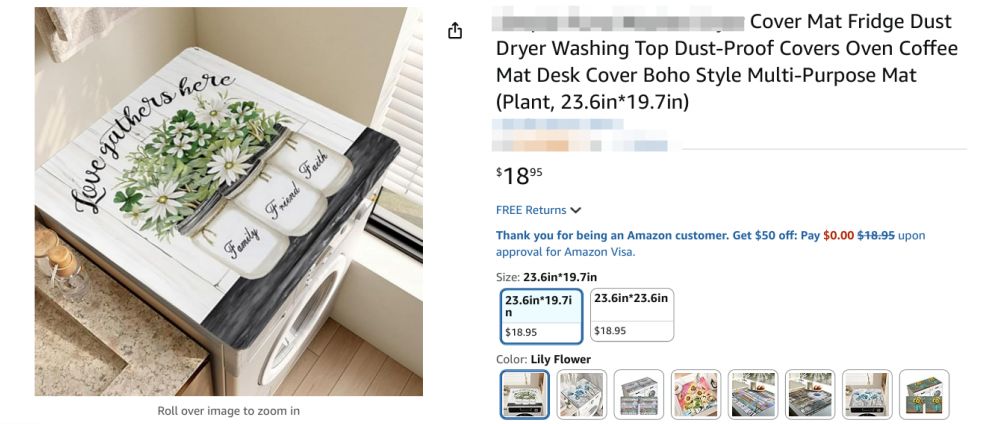The image size is (981, 424).
Task: Click the share icon beside product image
Action: (x=455, y=31)
